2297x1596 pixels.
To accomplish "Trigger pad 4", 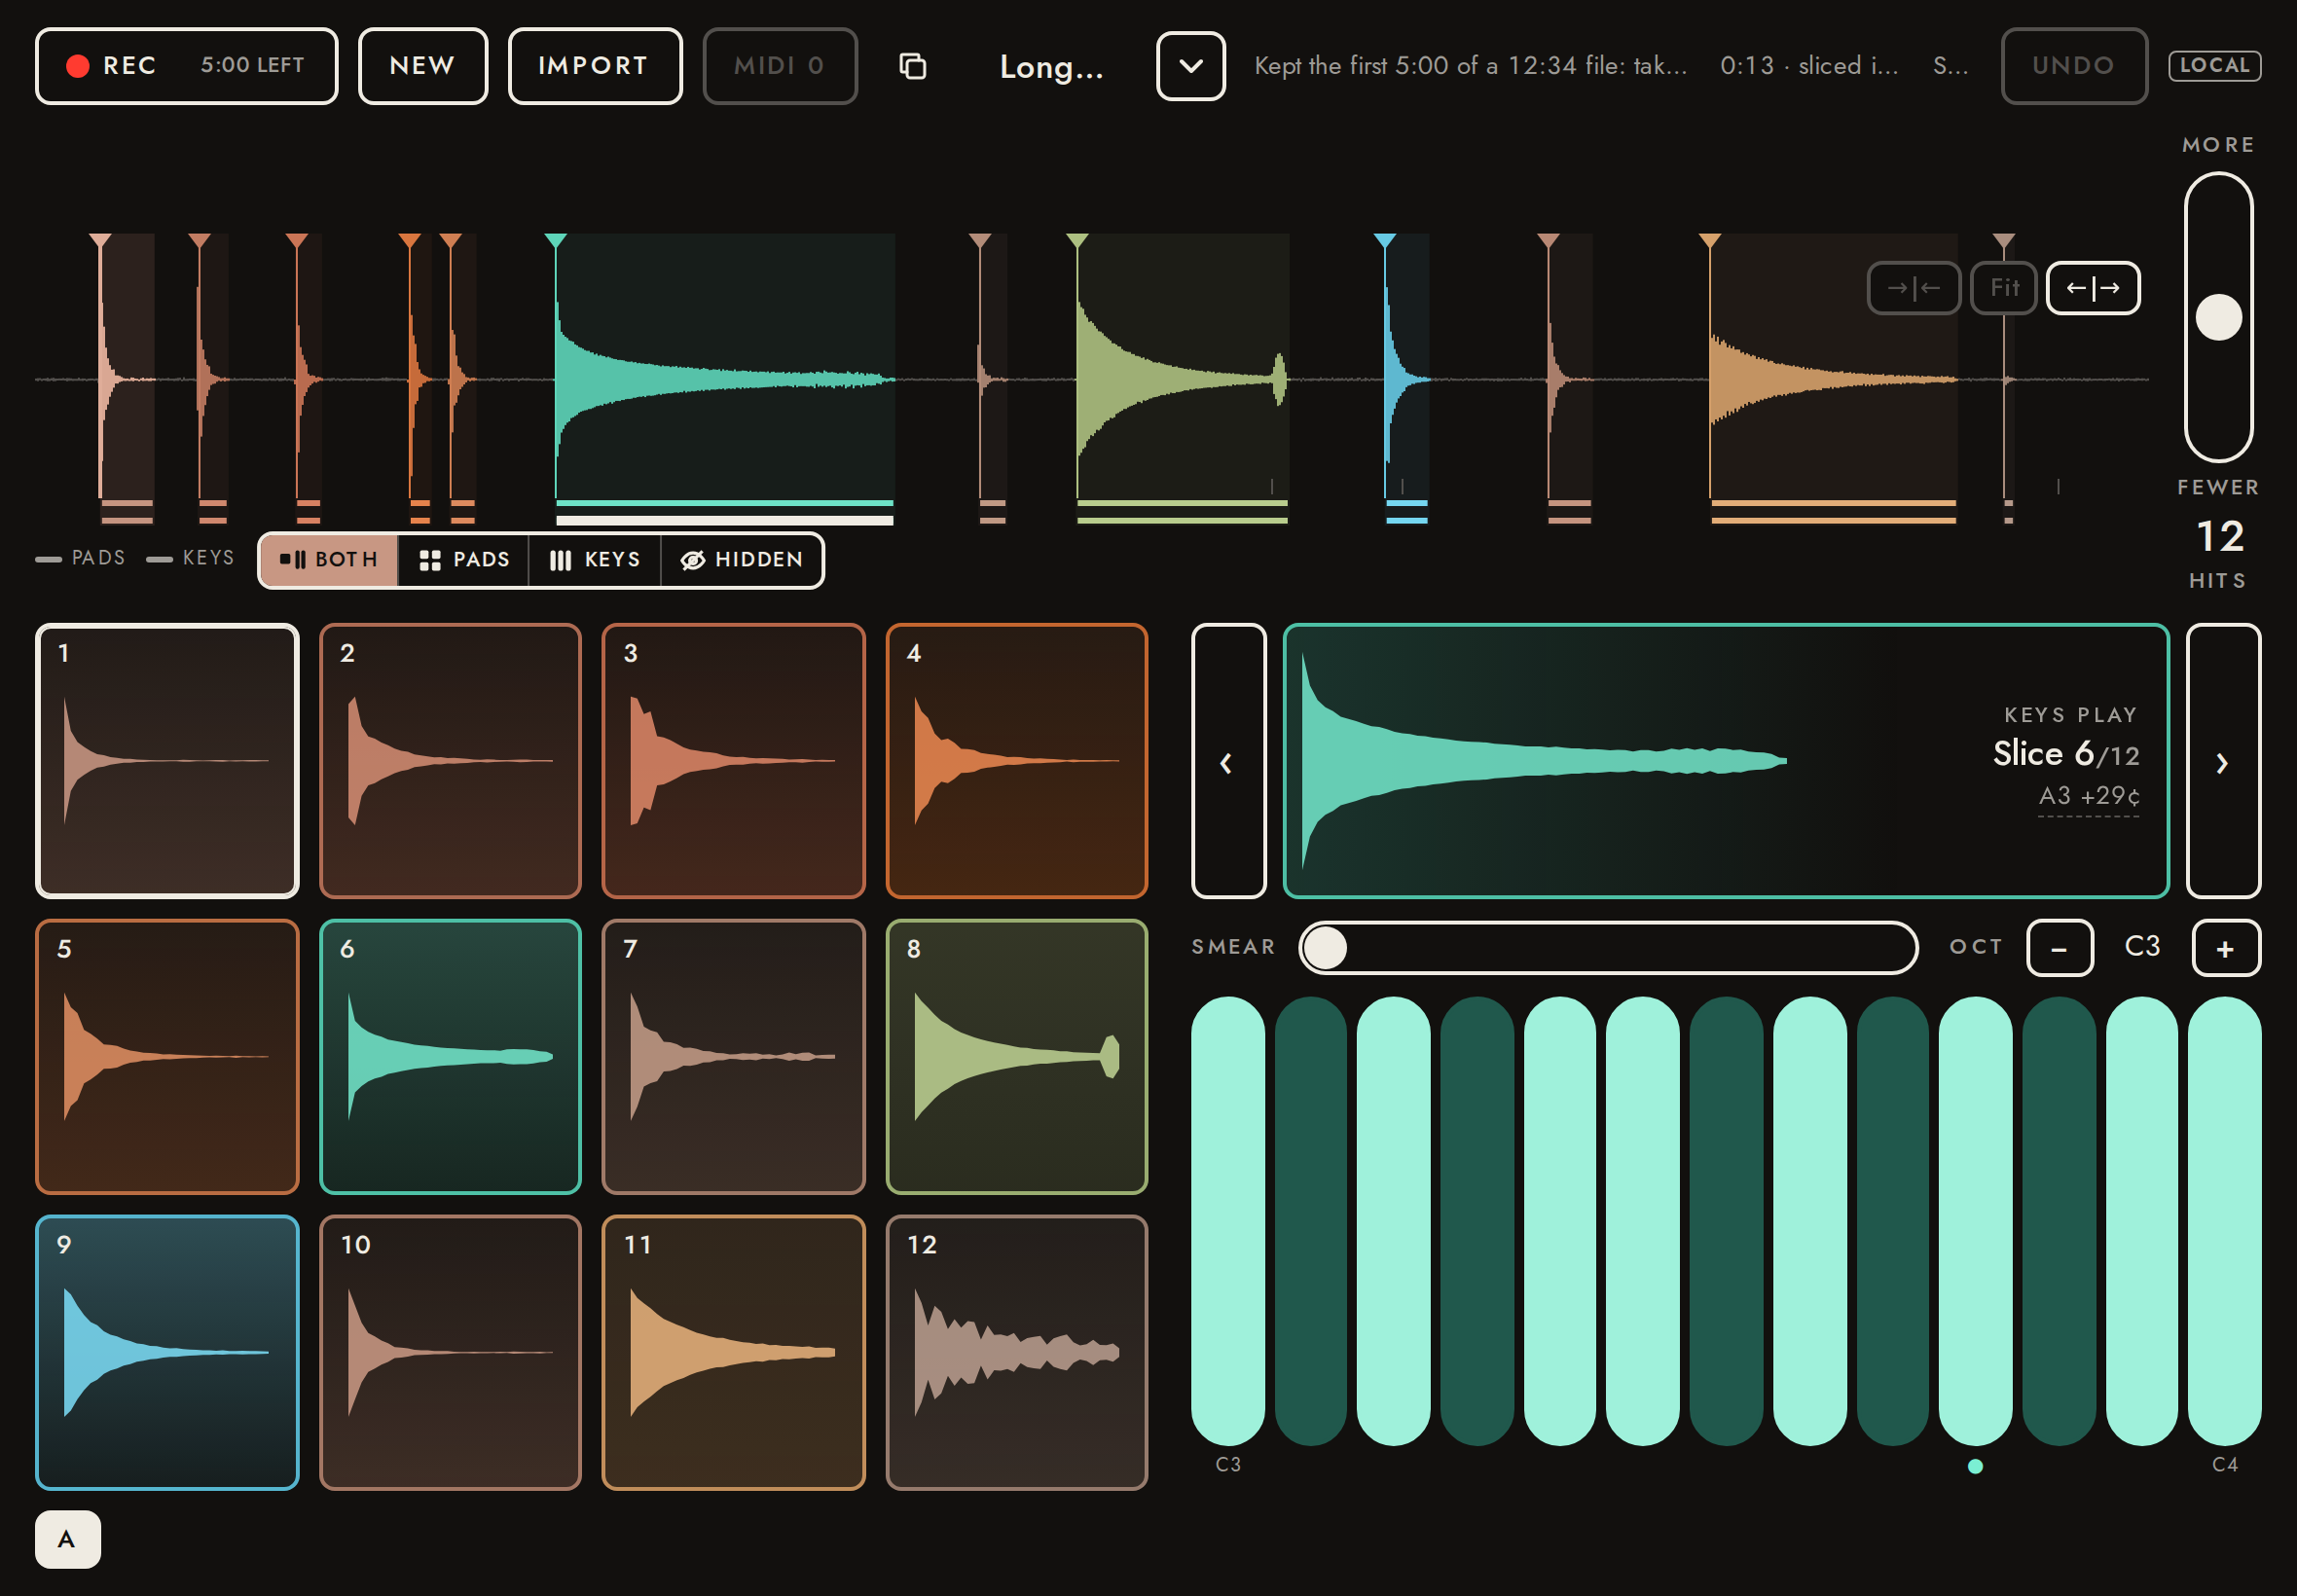I will [1016, 761].
